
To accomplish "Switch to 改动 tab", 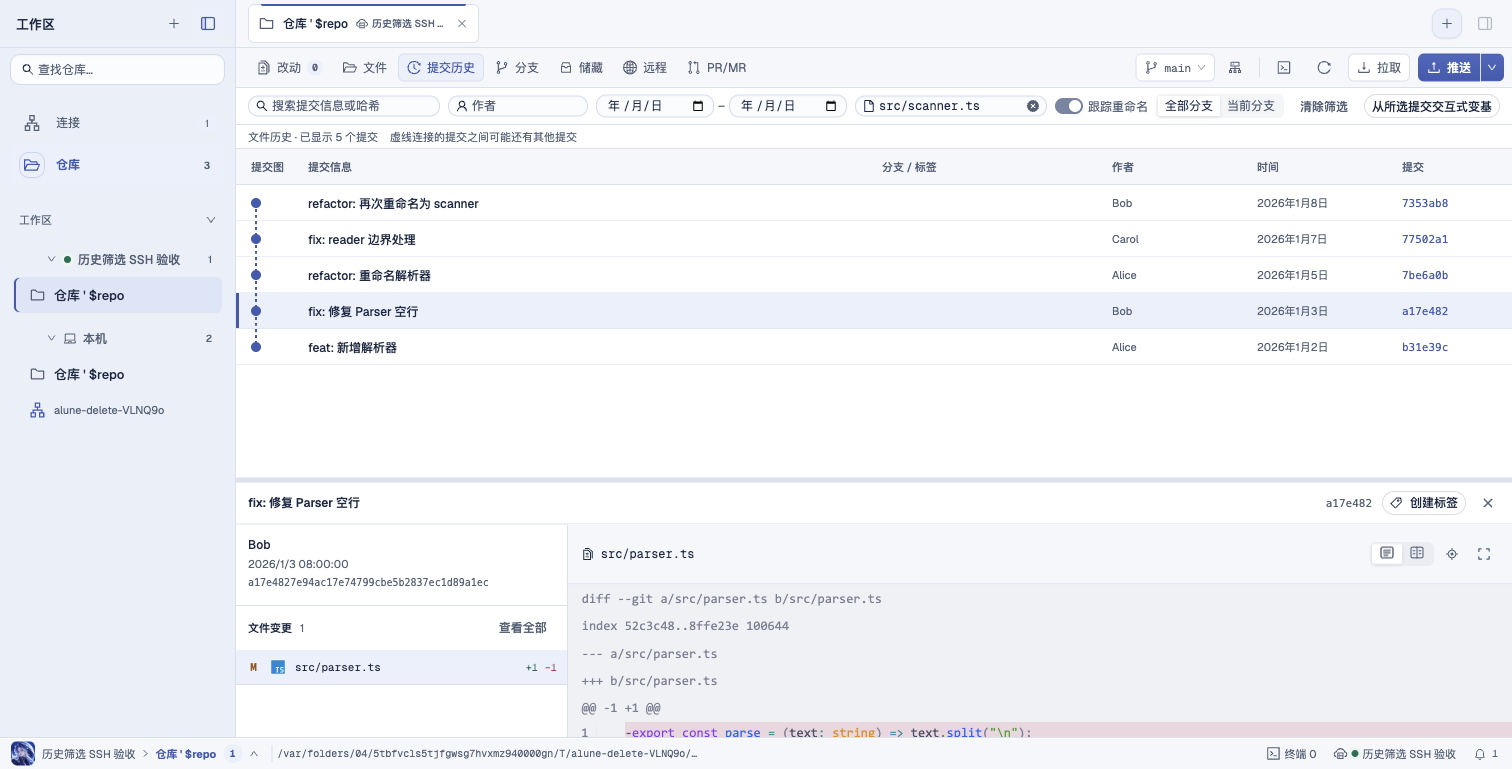I will coord(289,68).
